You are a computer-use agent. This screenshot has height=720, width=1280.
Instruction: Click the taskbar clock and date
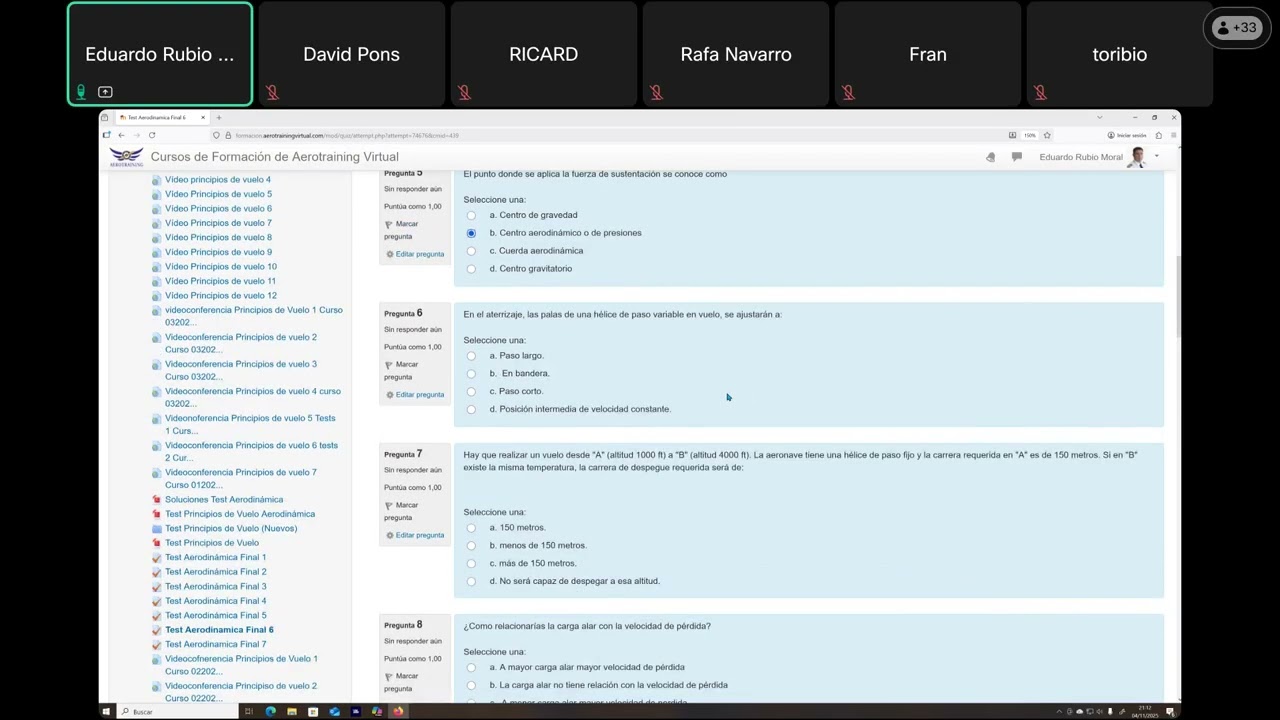pos(1145,712)
